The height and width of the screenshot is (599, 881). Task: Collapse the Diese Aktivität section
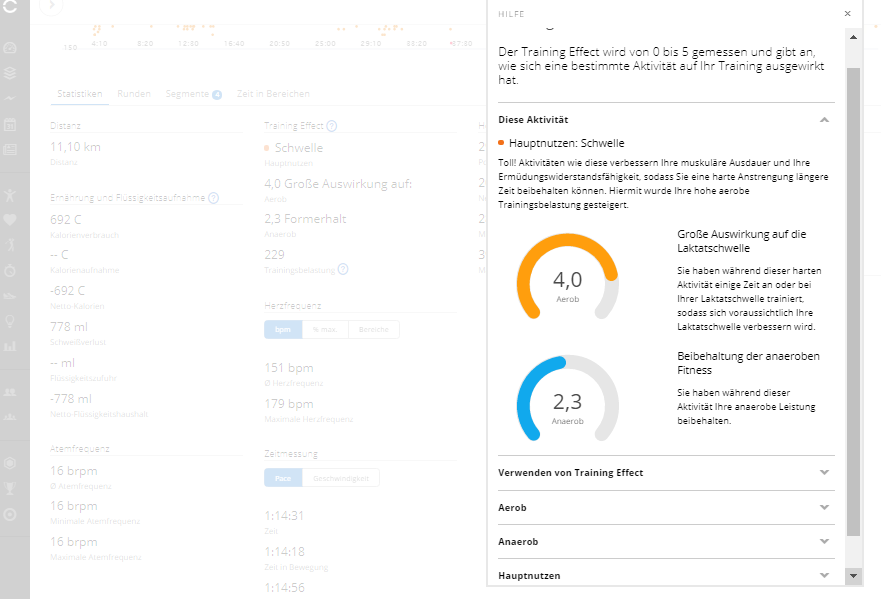click(x=823, y=119)
